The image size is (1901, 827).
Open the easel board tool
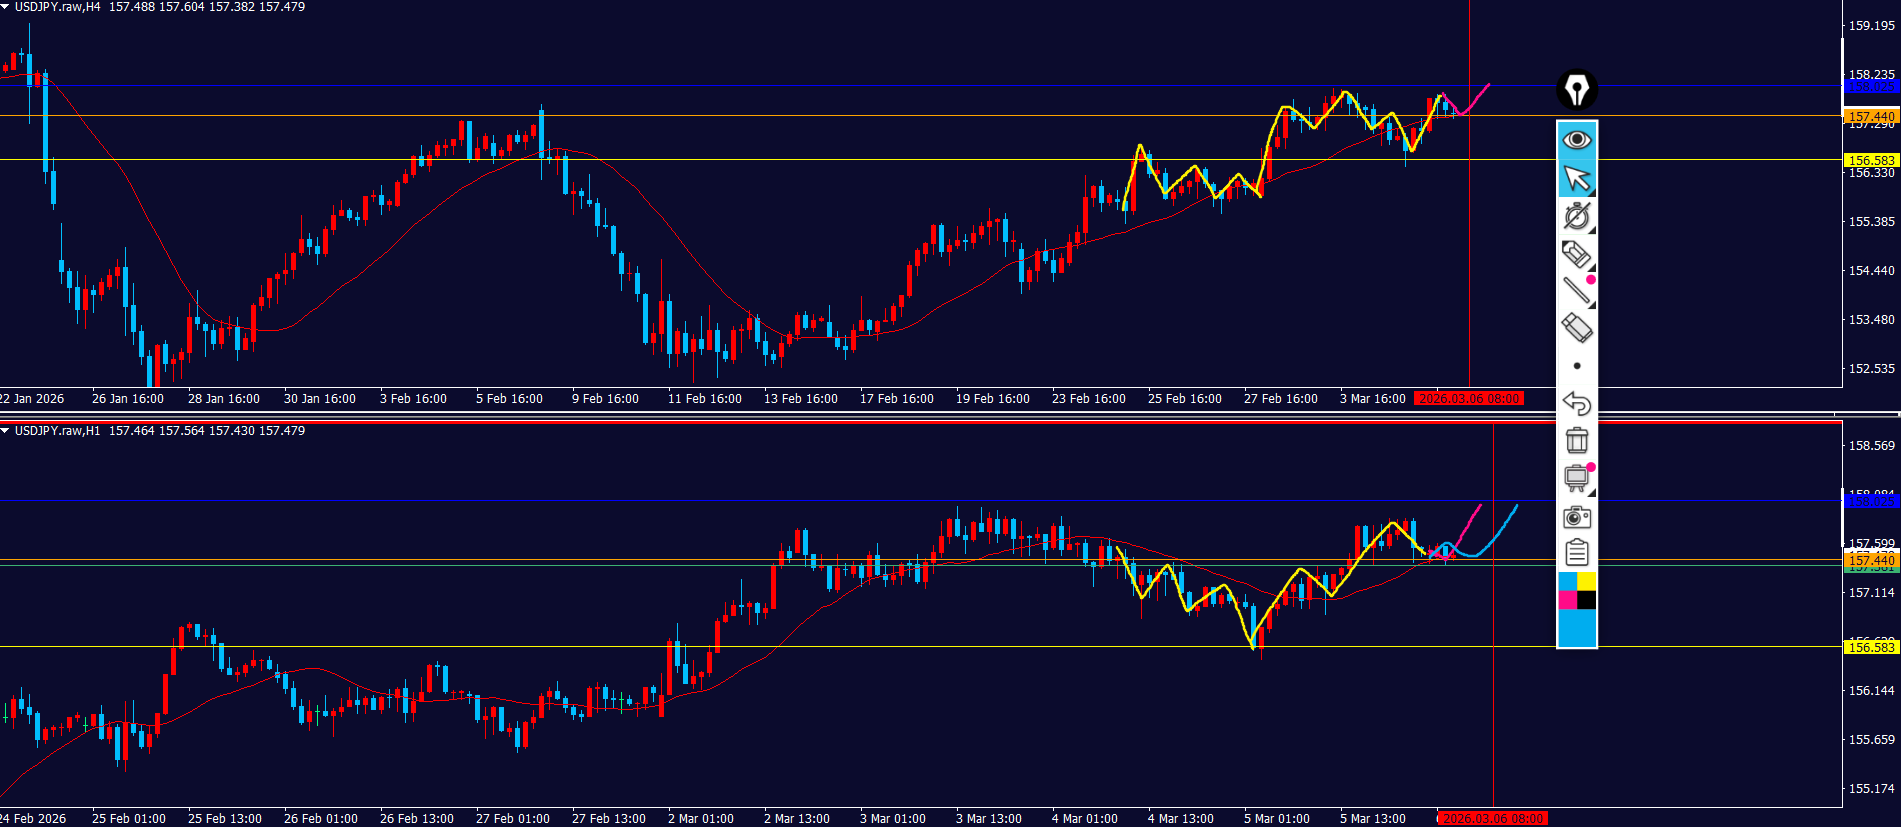[1576, 478]
